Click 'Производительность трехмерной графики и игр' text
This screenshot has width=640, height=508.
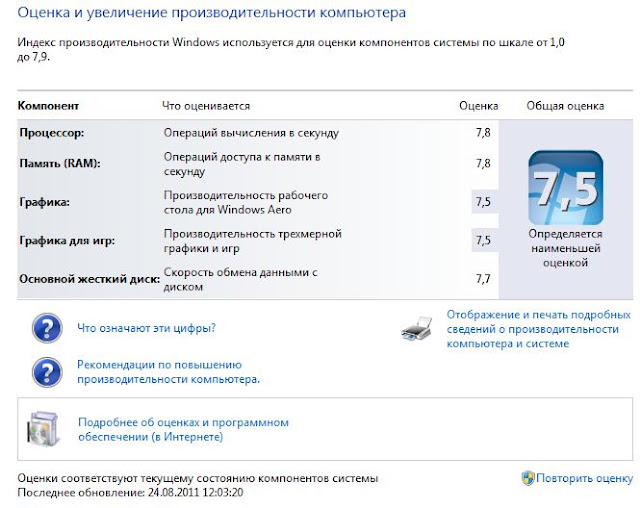click(252, 241)
